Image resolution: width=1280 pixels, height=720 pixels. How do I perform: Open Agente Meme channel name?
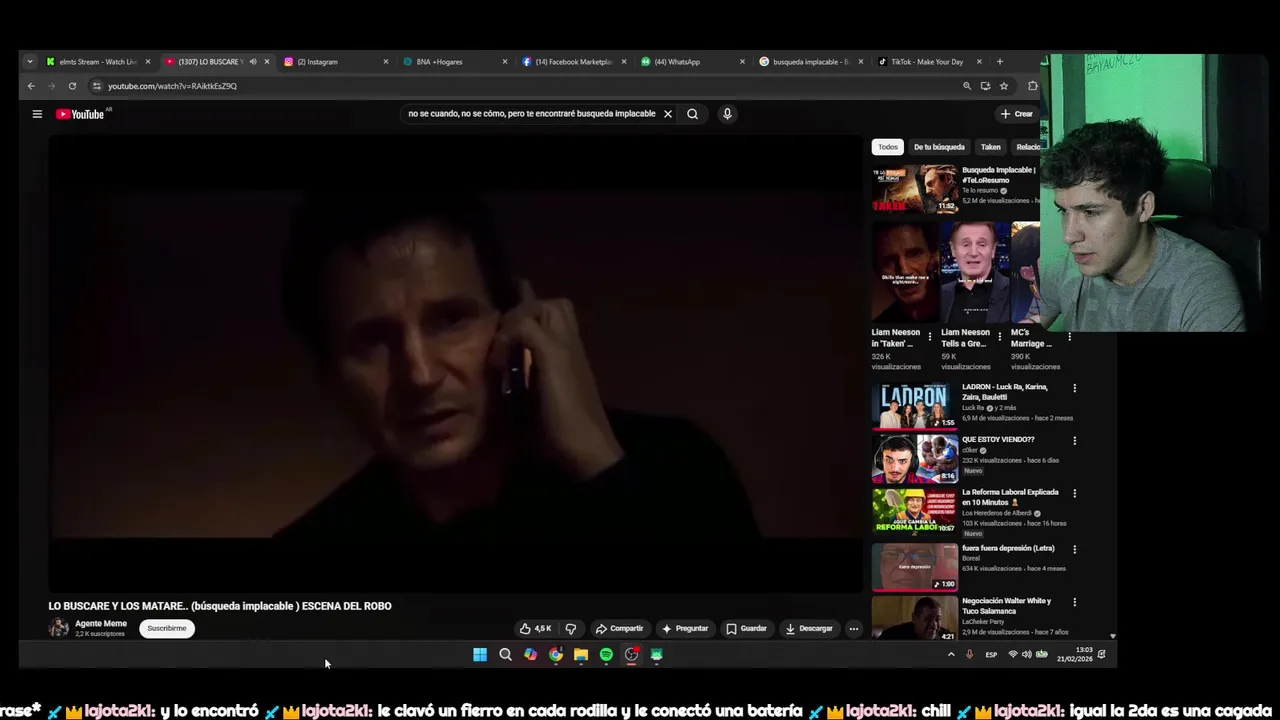101,624
